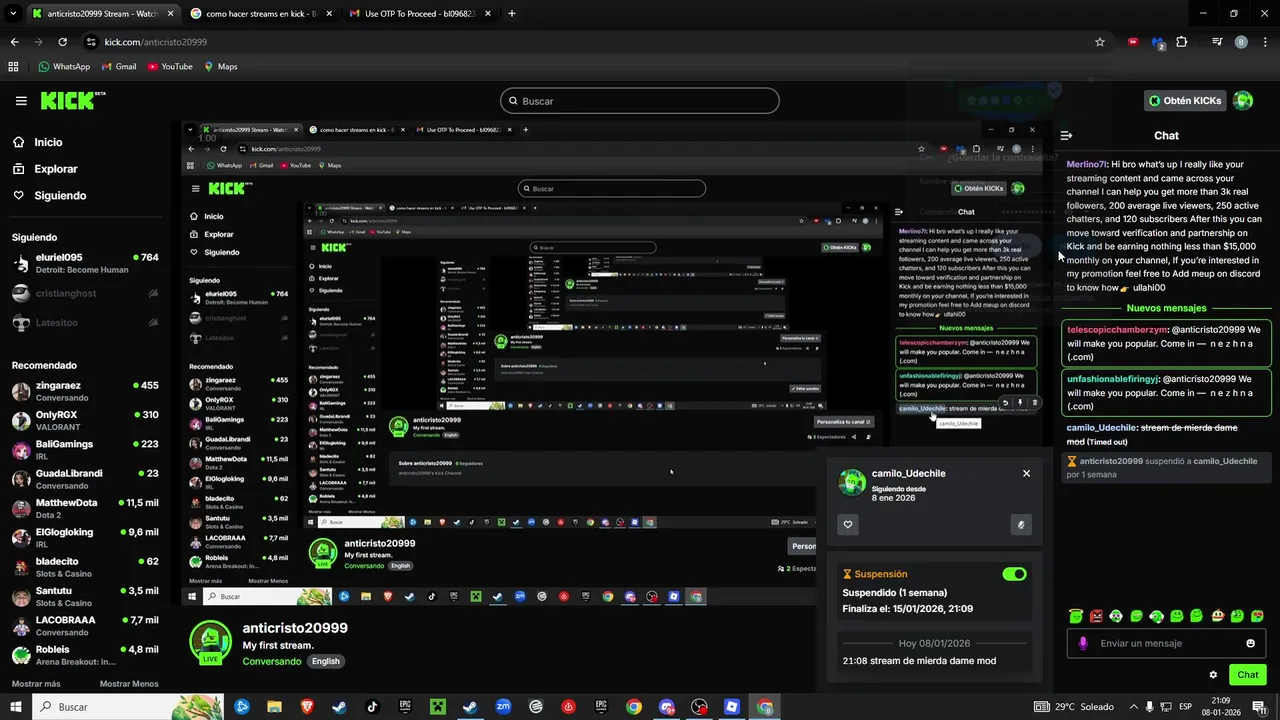Send message with green Chat button
The image size is (1280, 720).
(1247, 675)
